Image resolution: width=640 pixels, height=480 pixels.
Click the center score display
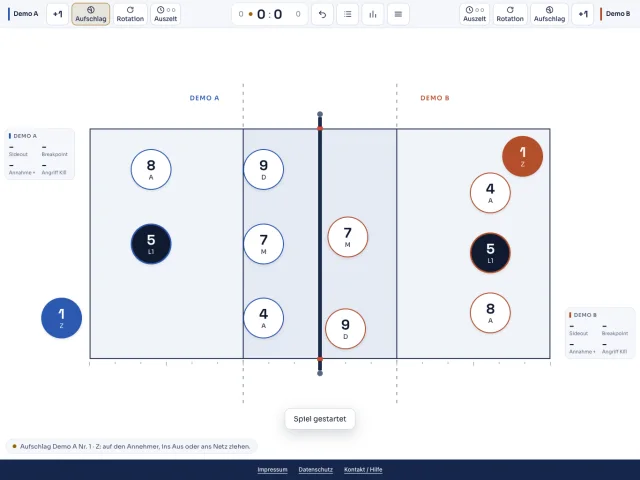pos(270,14)
